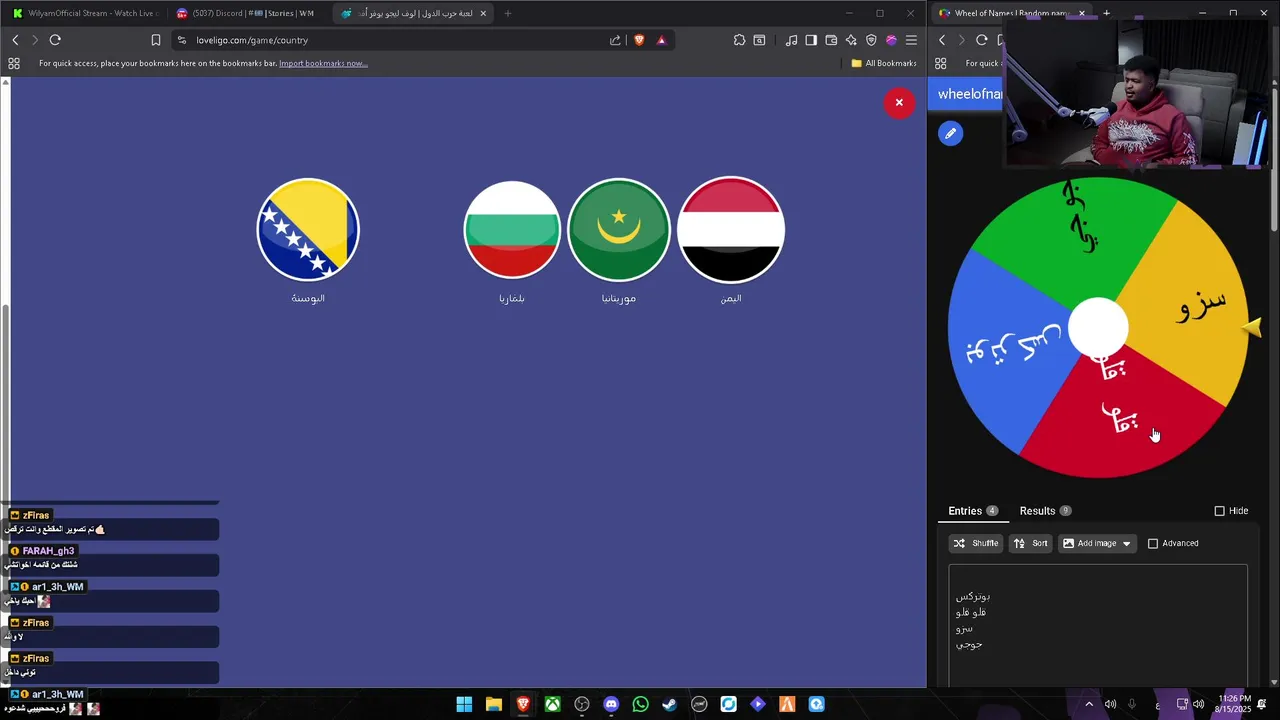Pick the Yemen flag circle
The width and height of the screenshot is (1280, 720).
731,230
